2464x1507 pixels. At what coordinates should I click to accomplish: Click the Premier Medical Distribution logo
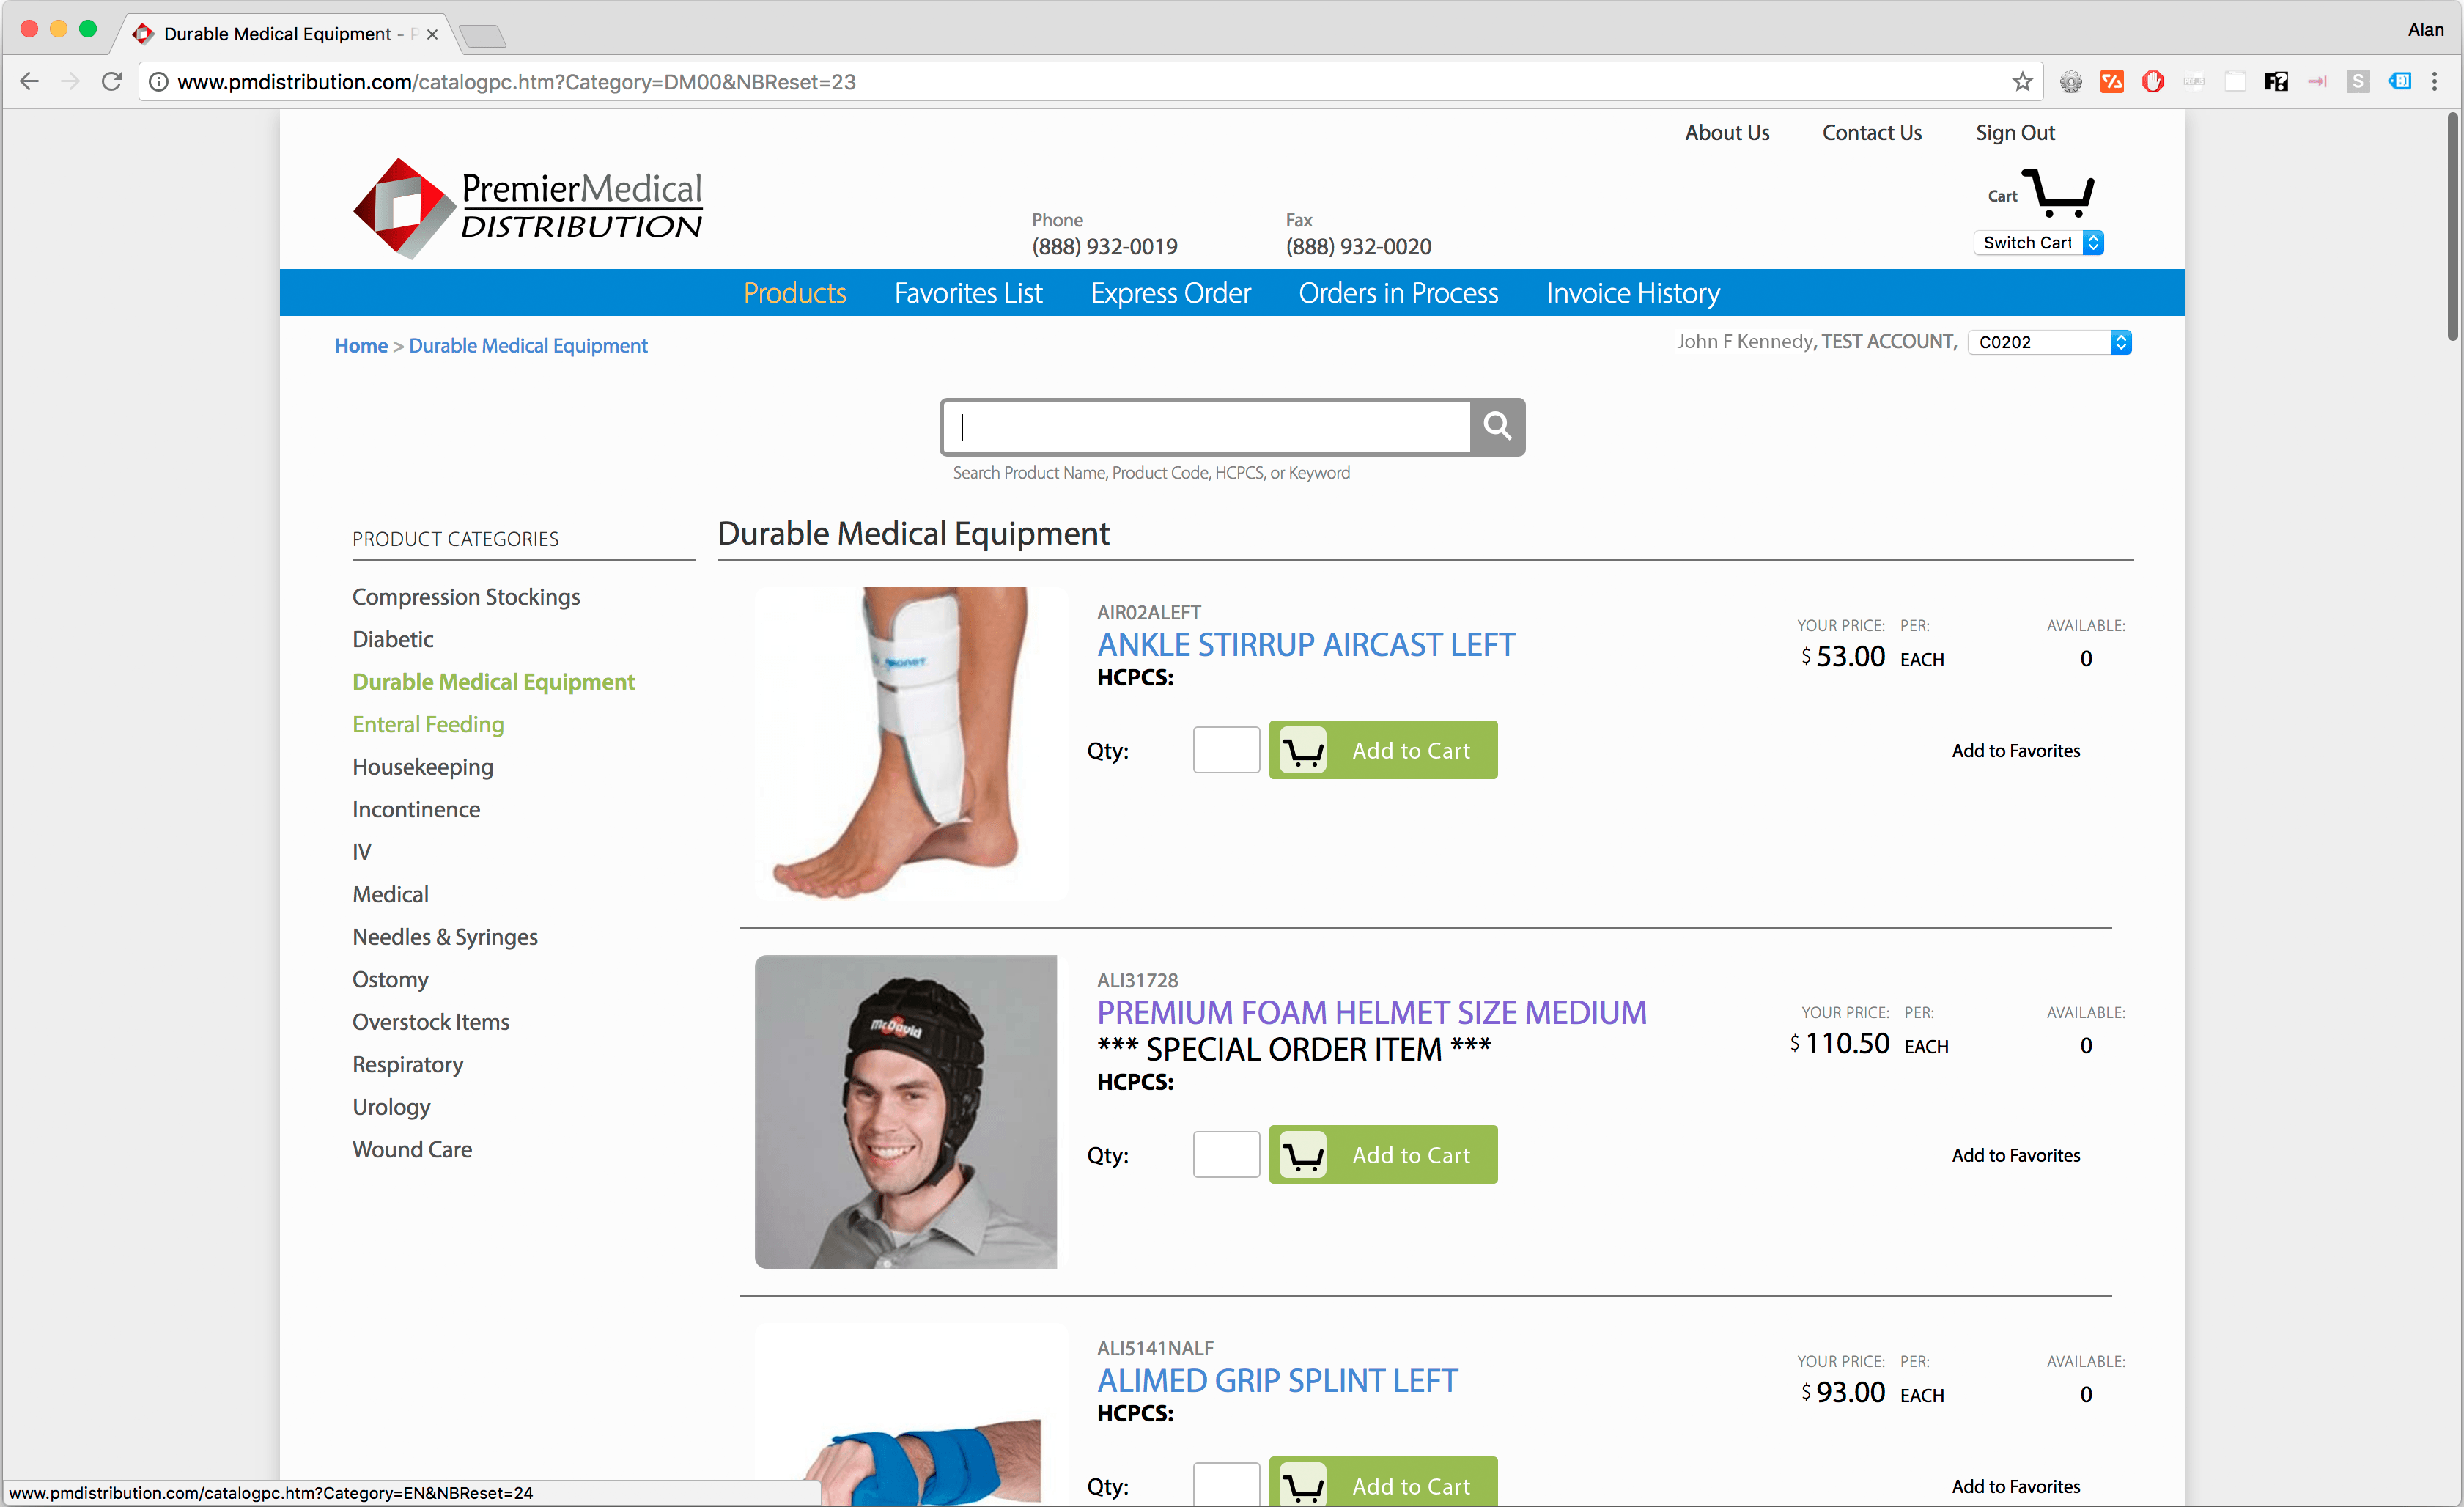[x=527, y=208]
